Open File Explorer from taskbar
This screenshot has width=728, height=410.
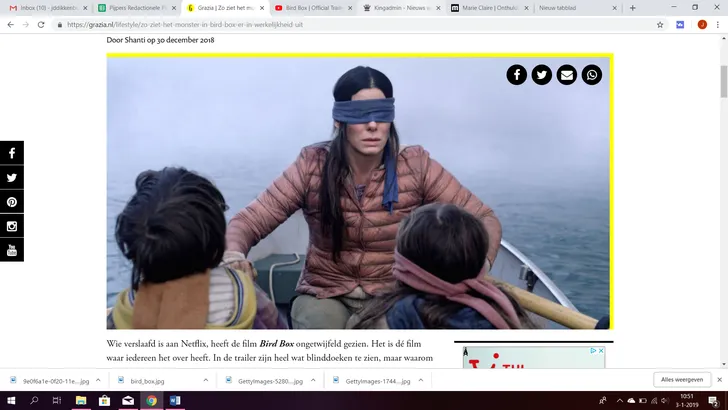[81, 400]
